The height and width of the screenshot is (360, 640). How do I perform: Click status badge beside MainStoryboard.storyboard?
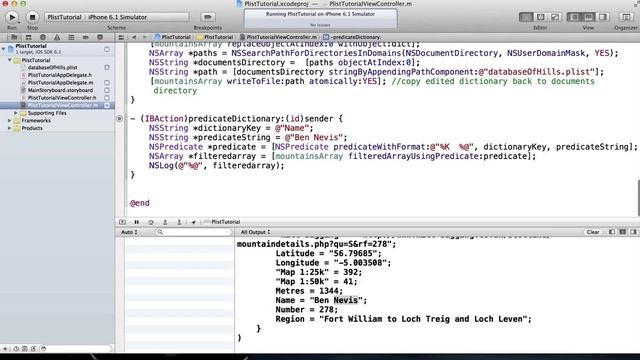tap(107, 90)
